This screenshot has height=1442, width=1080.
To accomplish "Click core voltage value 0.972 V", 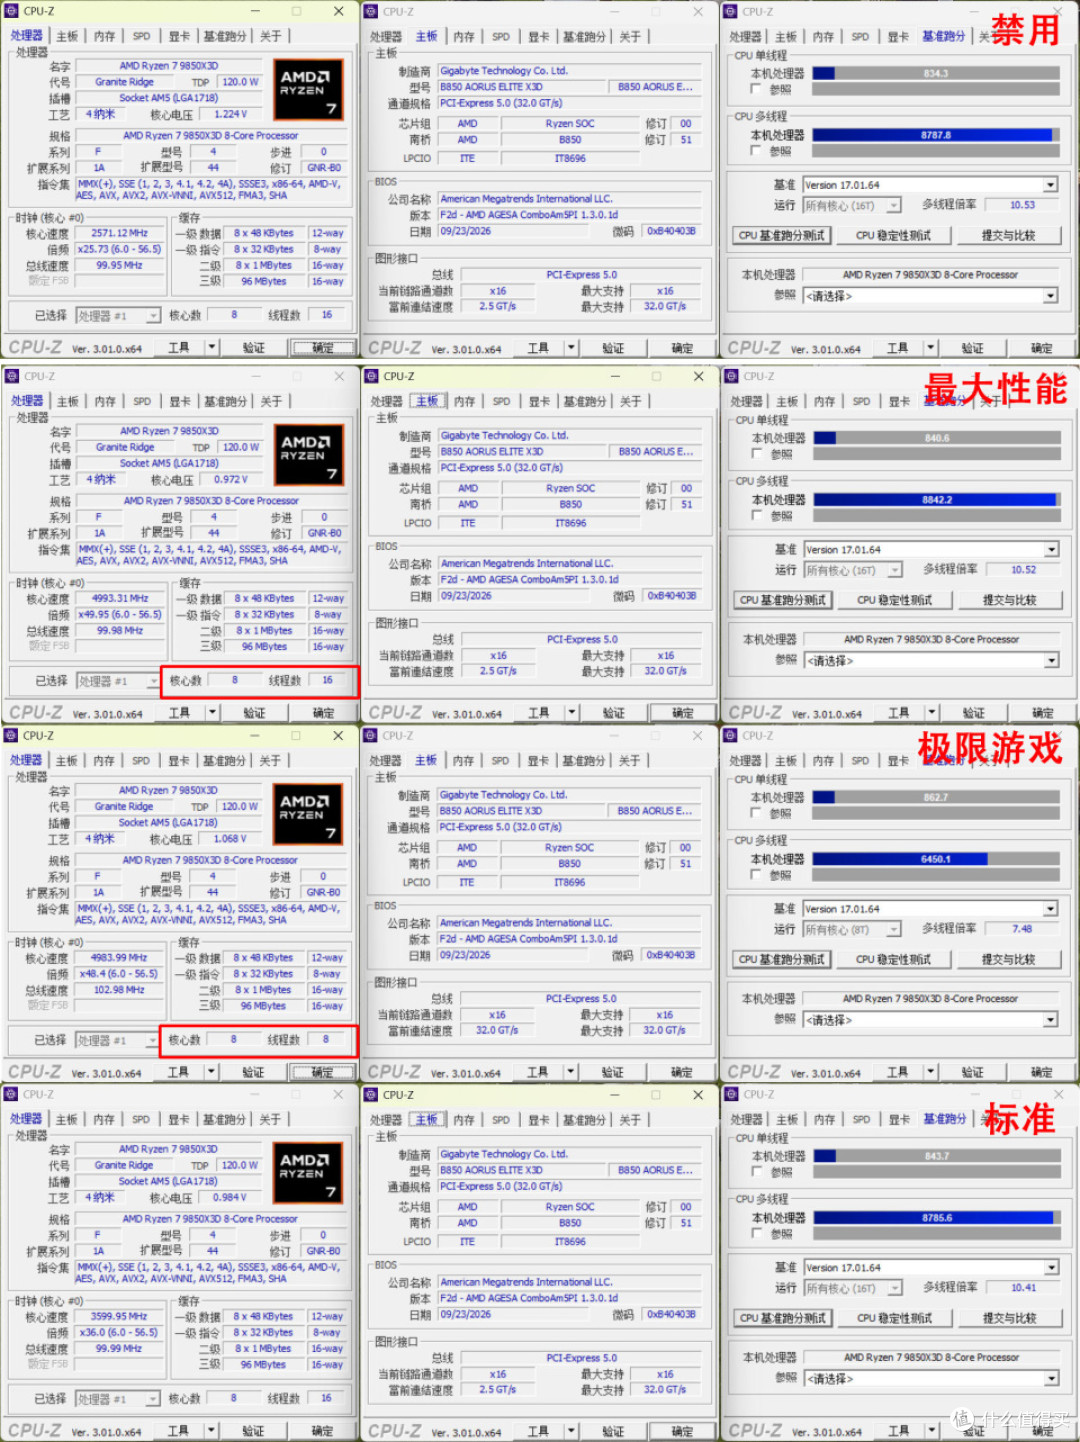I will click(x=230, y=480).
